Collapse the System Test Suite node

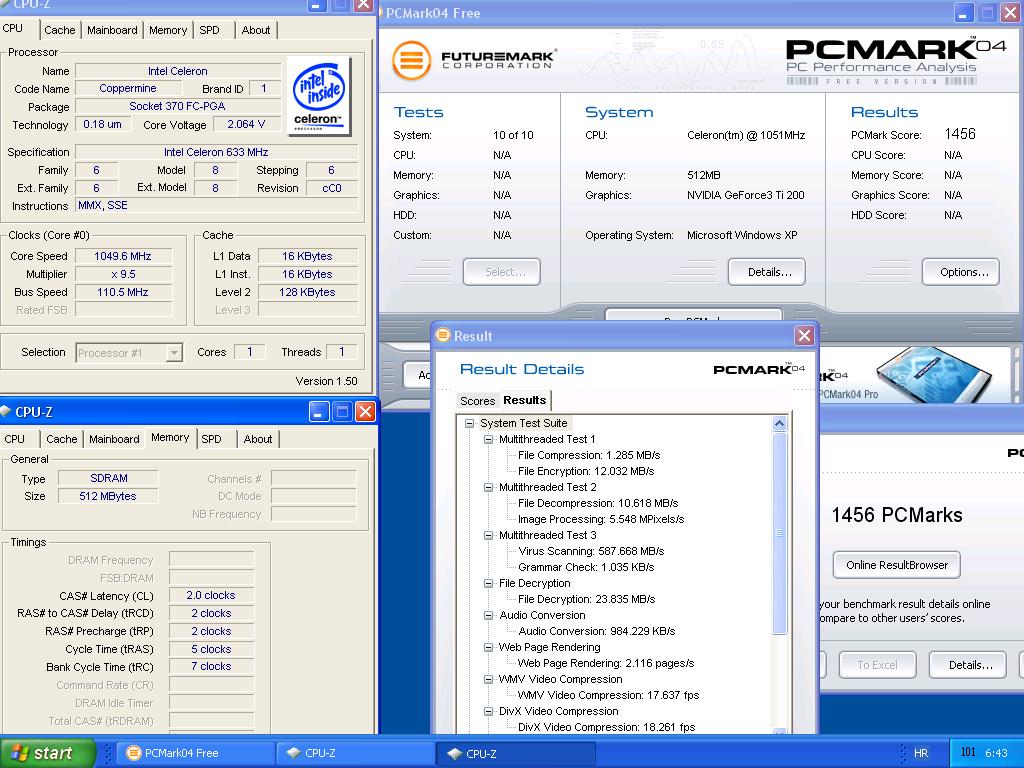point(469,423)
